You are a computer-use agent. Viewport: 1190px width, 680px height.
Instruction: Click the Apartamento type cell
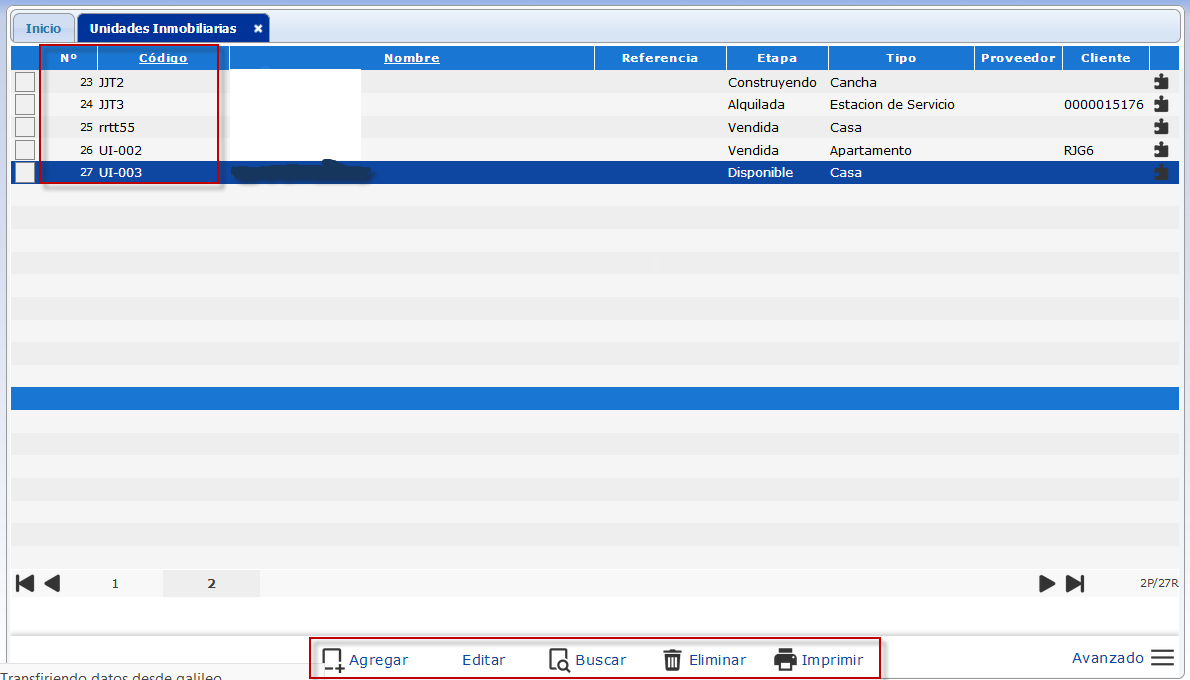coord(870,150)
